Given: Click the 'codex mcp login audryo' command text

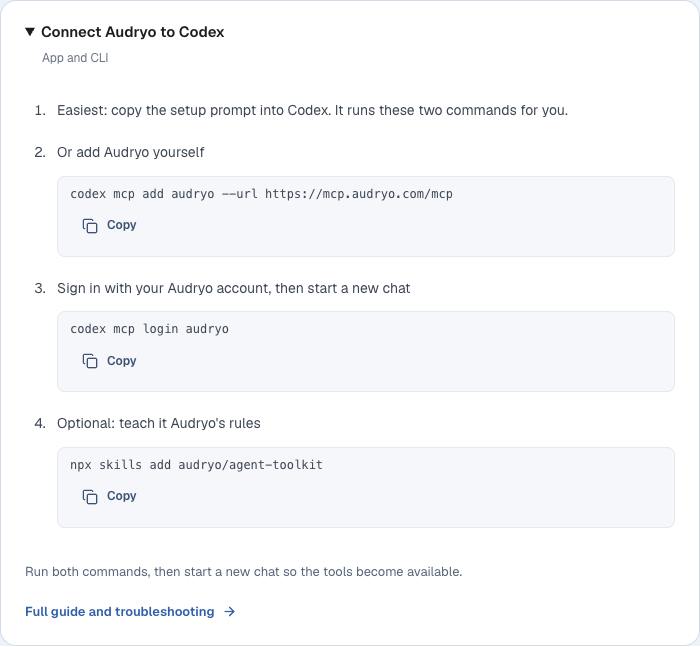Looking at the screenshot, I should pos(149,329).
